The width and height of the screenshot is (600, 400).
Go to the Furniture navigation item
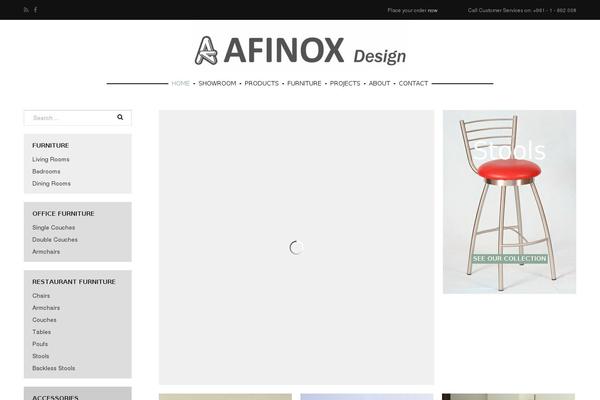coord(304,83)
